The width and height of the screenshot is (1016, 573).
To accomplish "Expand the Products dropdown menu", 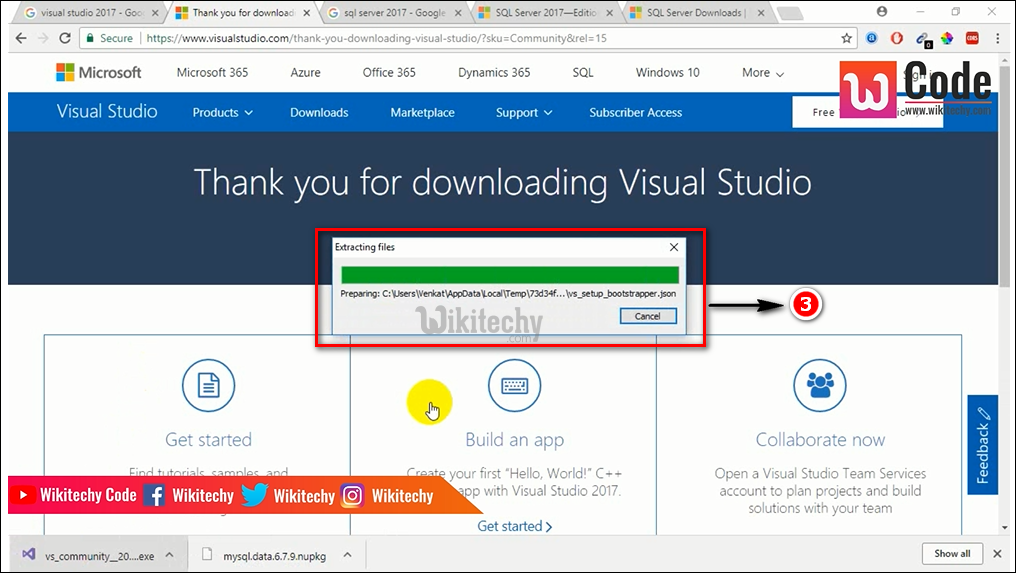I will (x=222, y=113).
